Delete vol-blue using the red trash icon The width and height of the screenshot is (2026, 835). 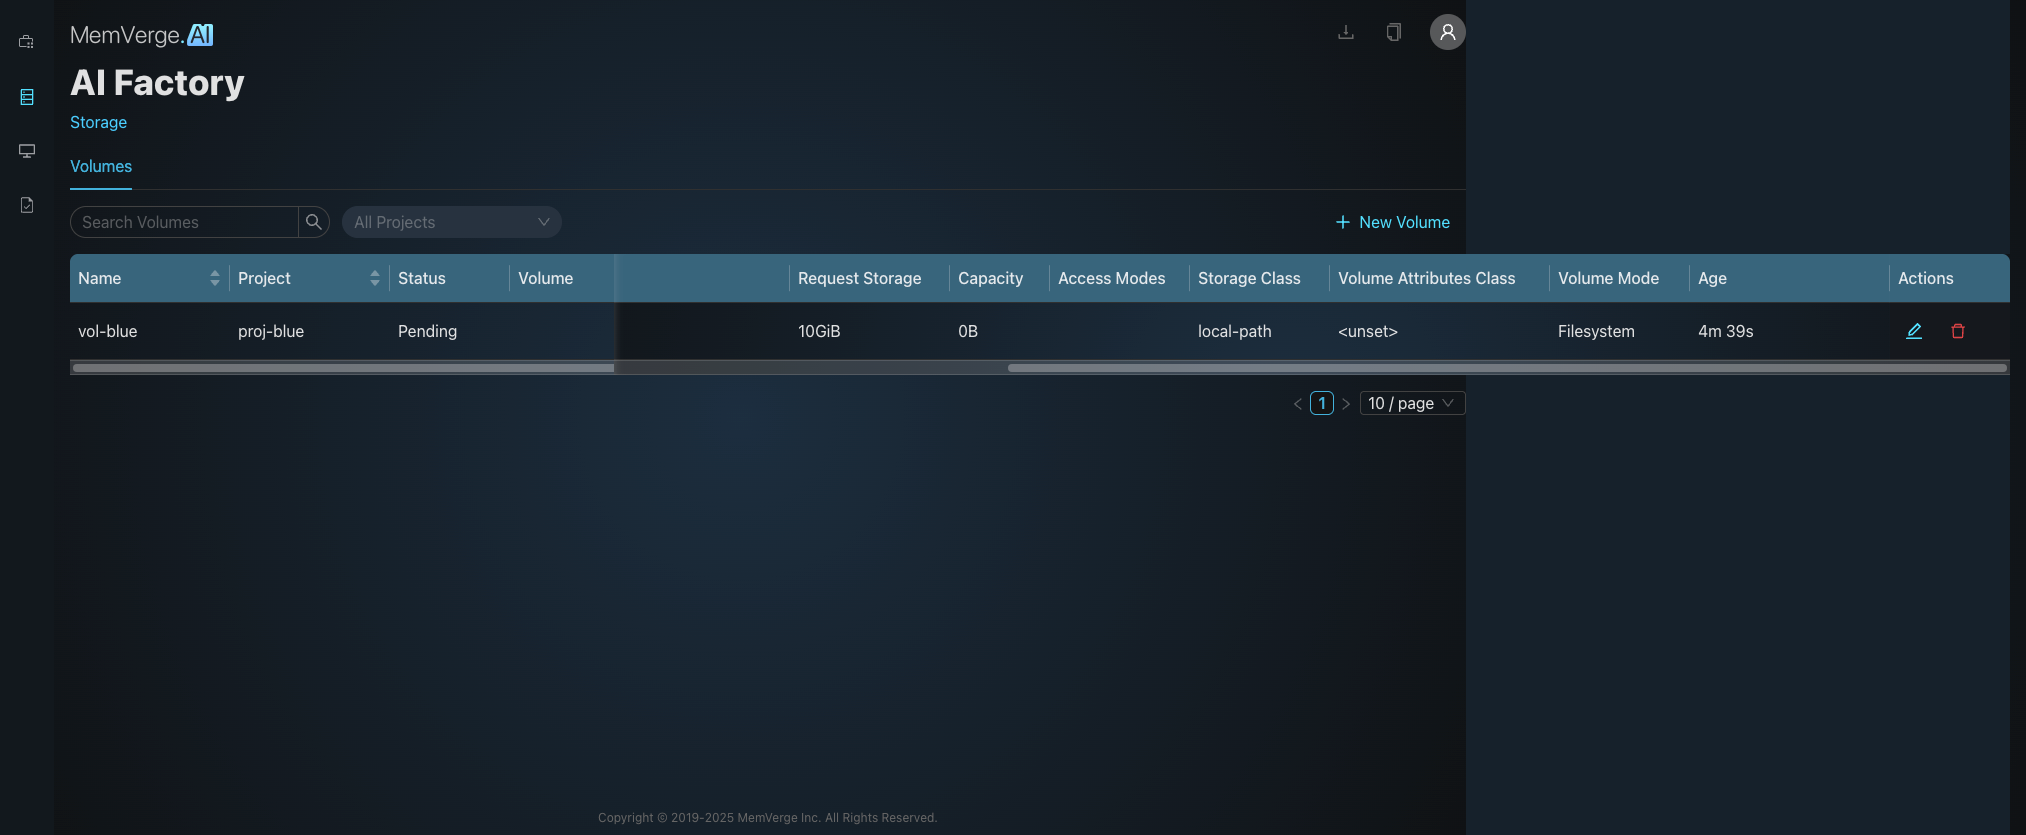[1957, 331]
